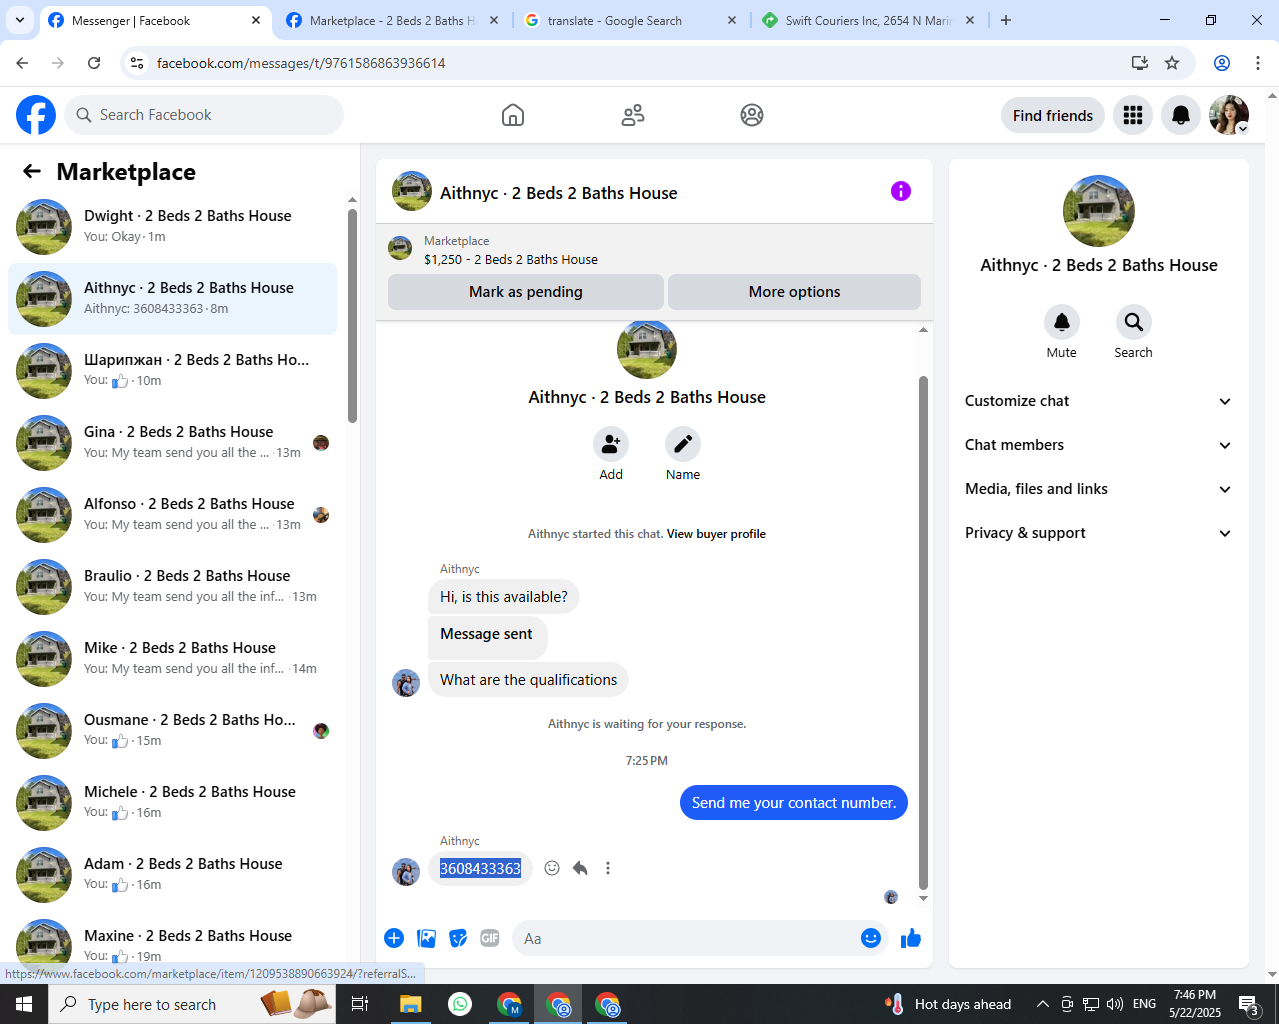Expand Customize chat section
The height and width of the screenshot is (1024, 1279).
click(x=1098, y=401)
